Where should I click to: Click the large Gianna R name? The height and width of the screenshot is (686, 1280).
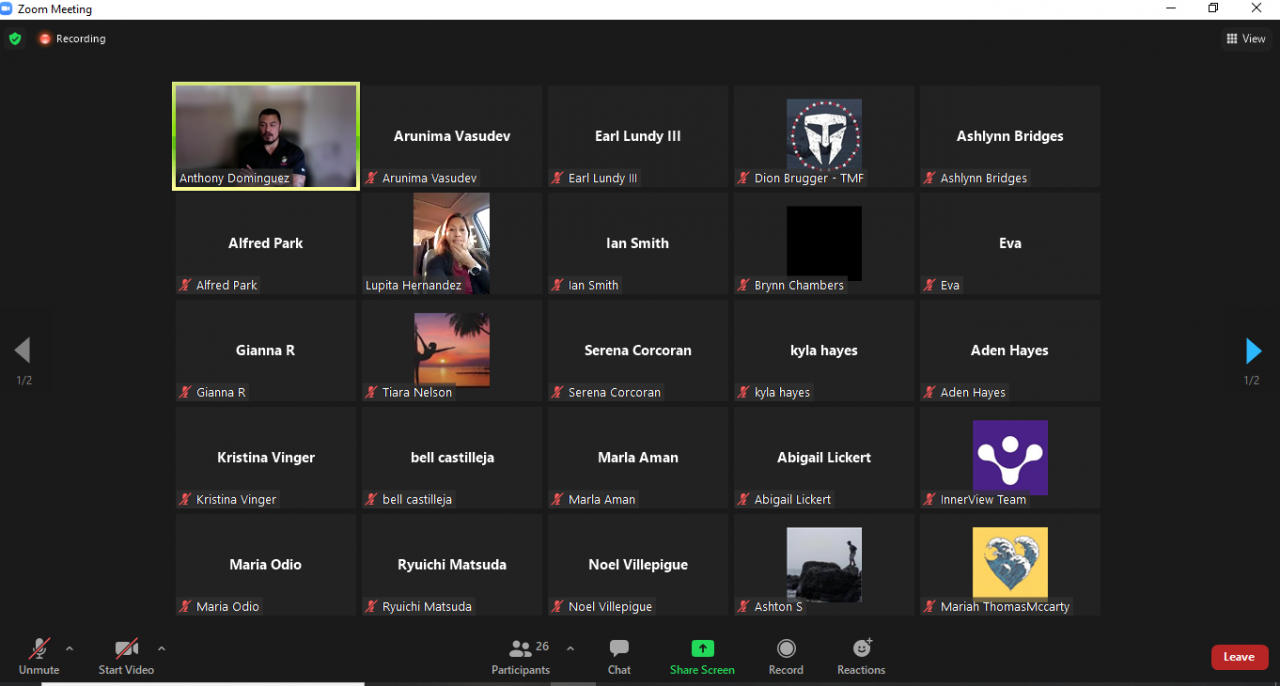[266, 350]
